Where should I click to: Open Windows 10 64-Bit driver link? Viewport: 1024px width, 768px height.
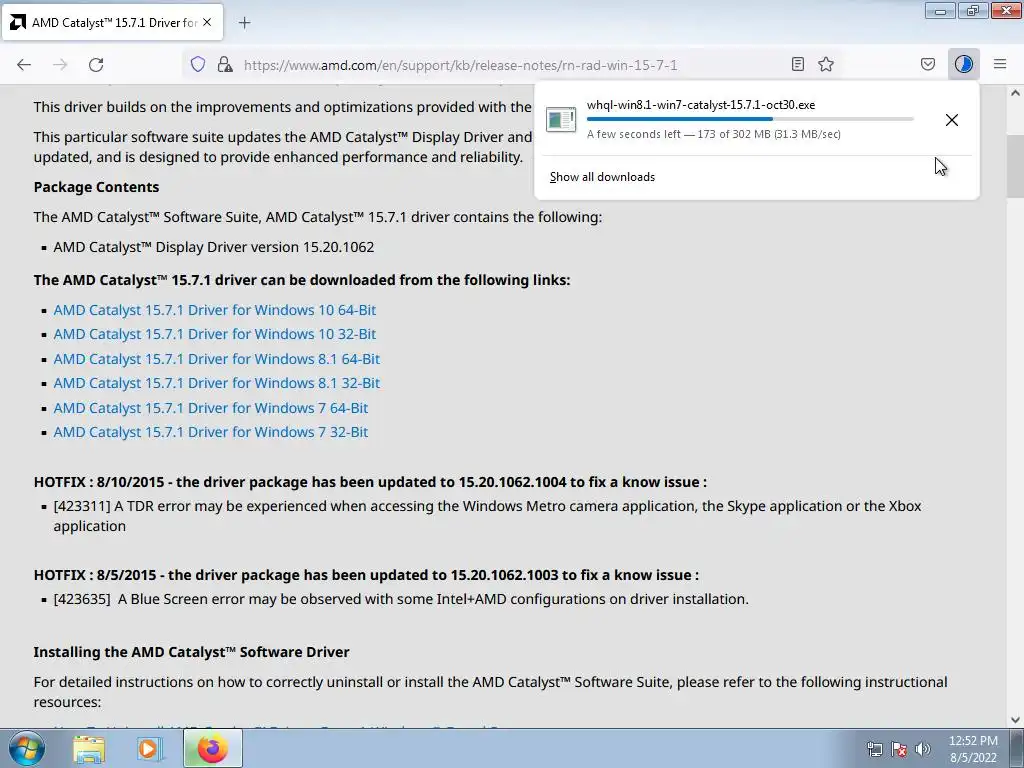tap(215, 310)
